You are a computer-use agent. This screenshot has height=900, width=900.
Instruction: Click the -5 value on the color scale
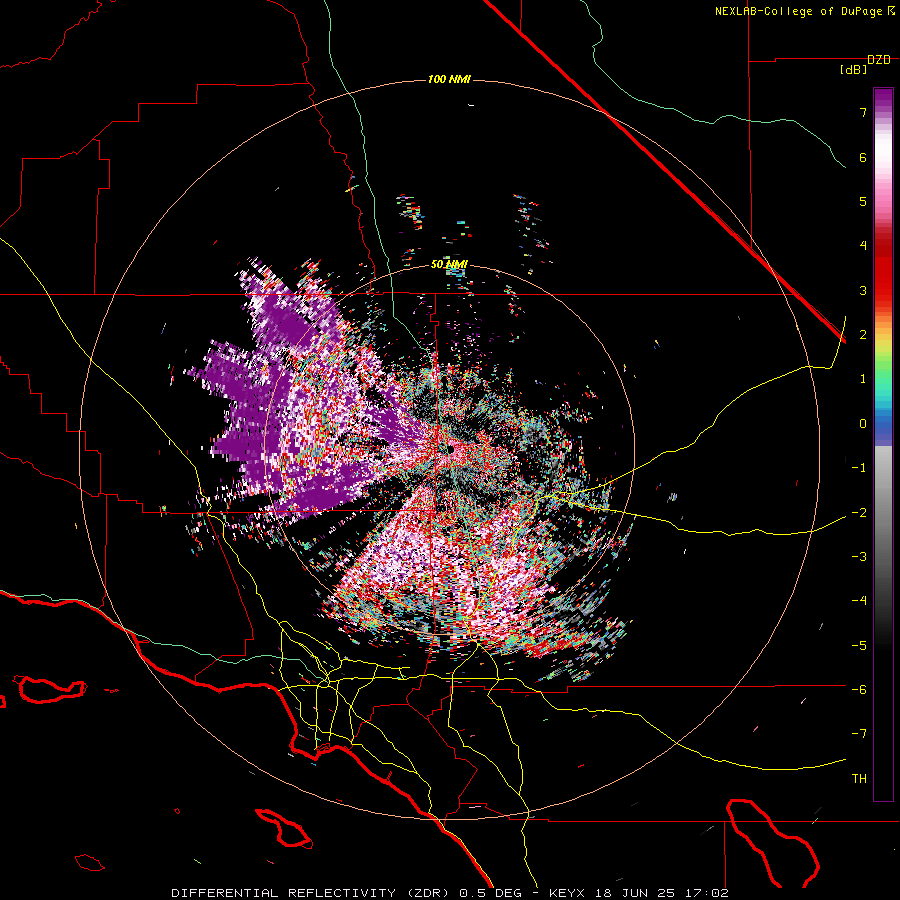[859, 645]
